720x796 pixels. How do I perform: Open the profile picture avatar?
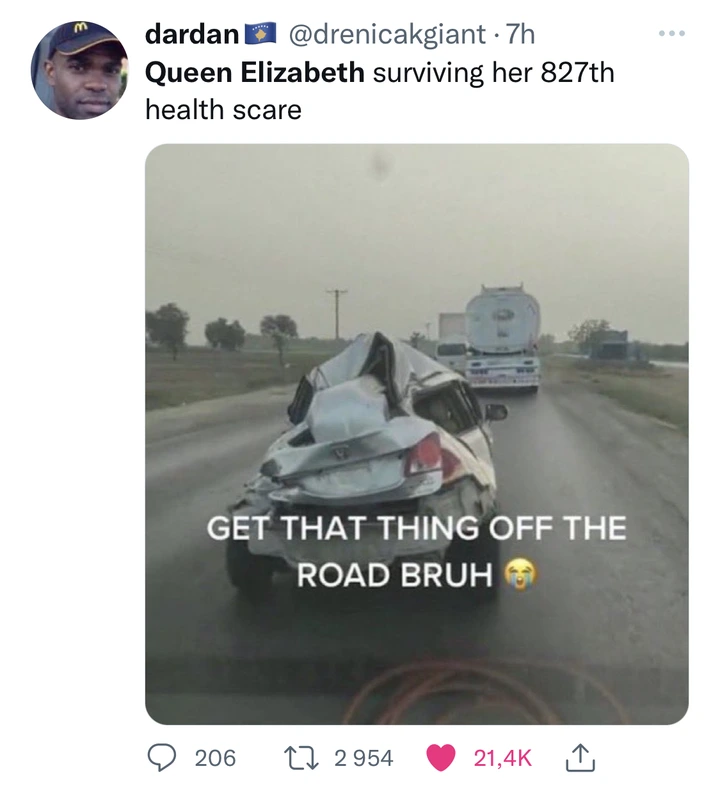point(80,70)
